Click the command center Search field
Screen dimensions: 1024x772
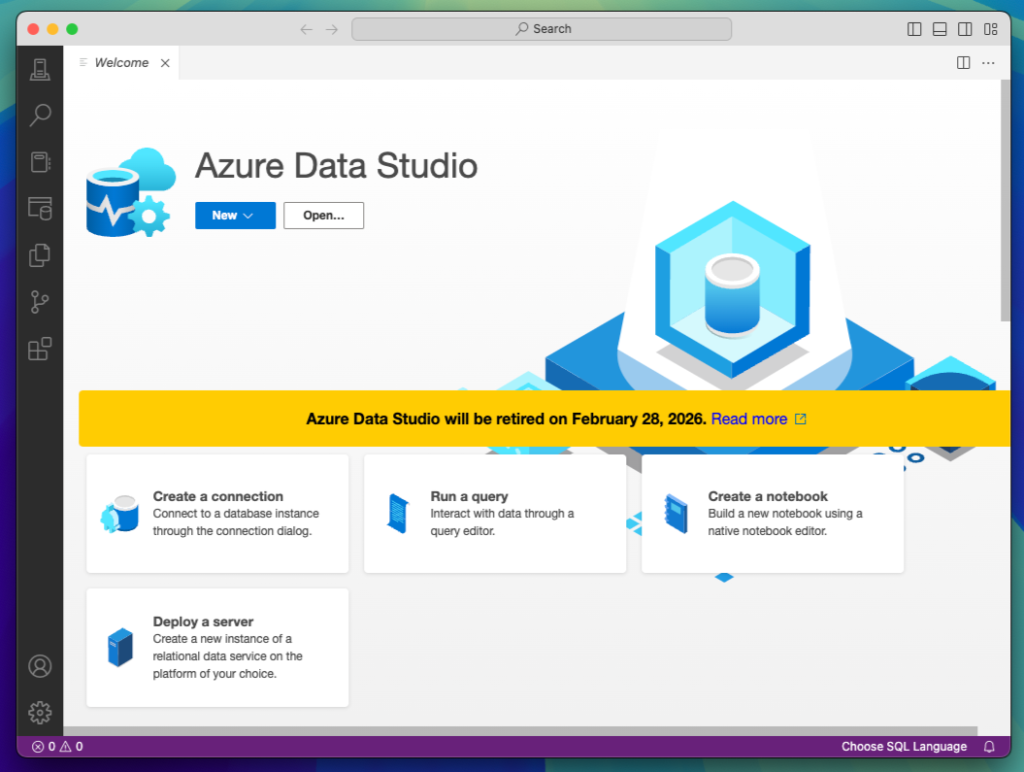point(541,29)
